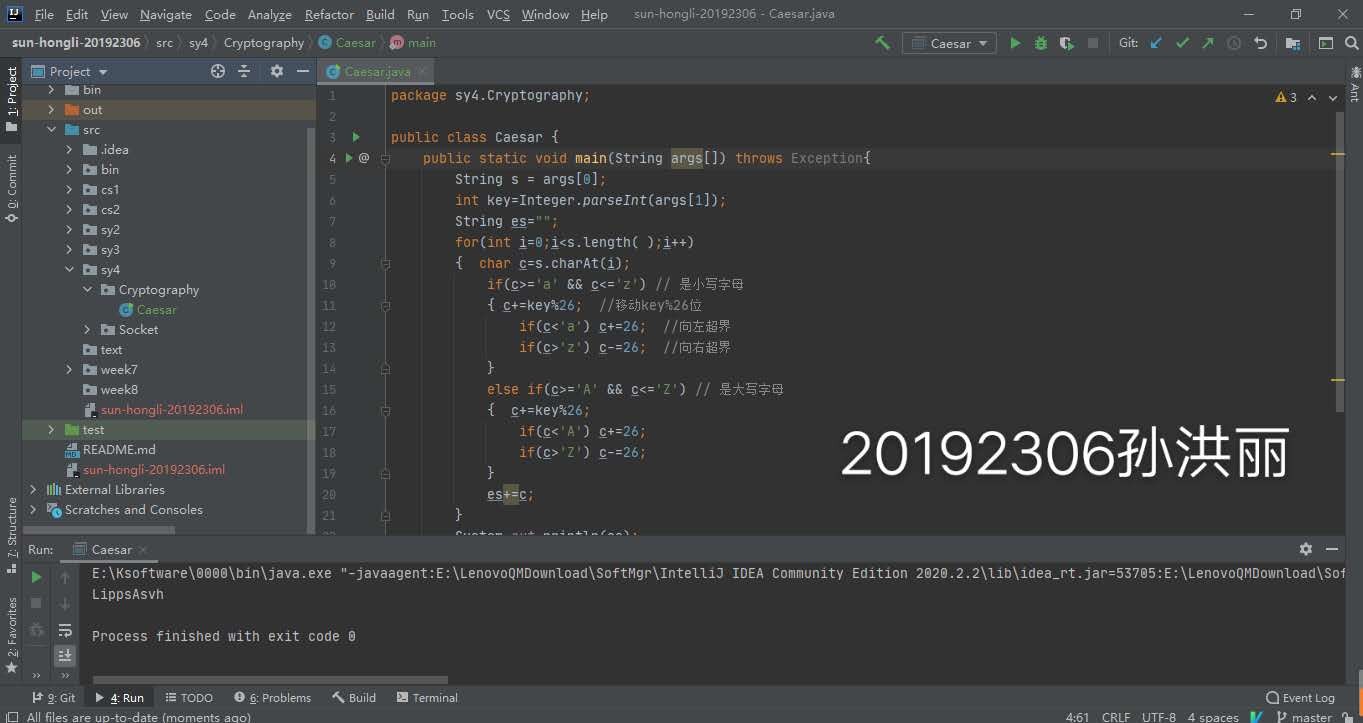Close the Caesar.java editor tab

pos(423,72)
